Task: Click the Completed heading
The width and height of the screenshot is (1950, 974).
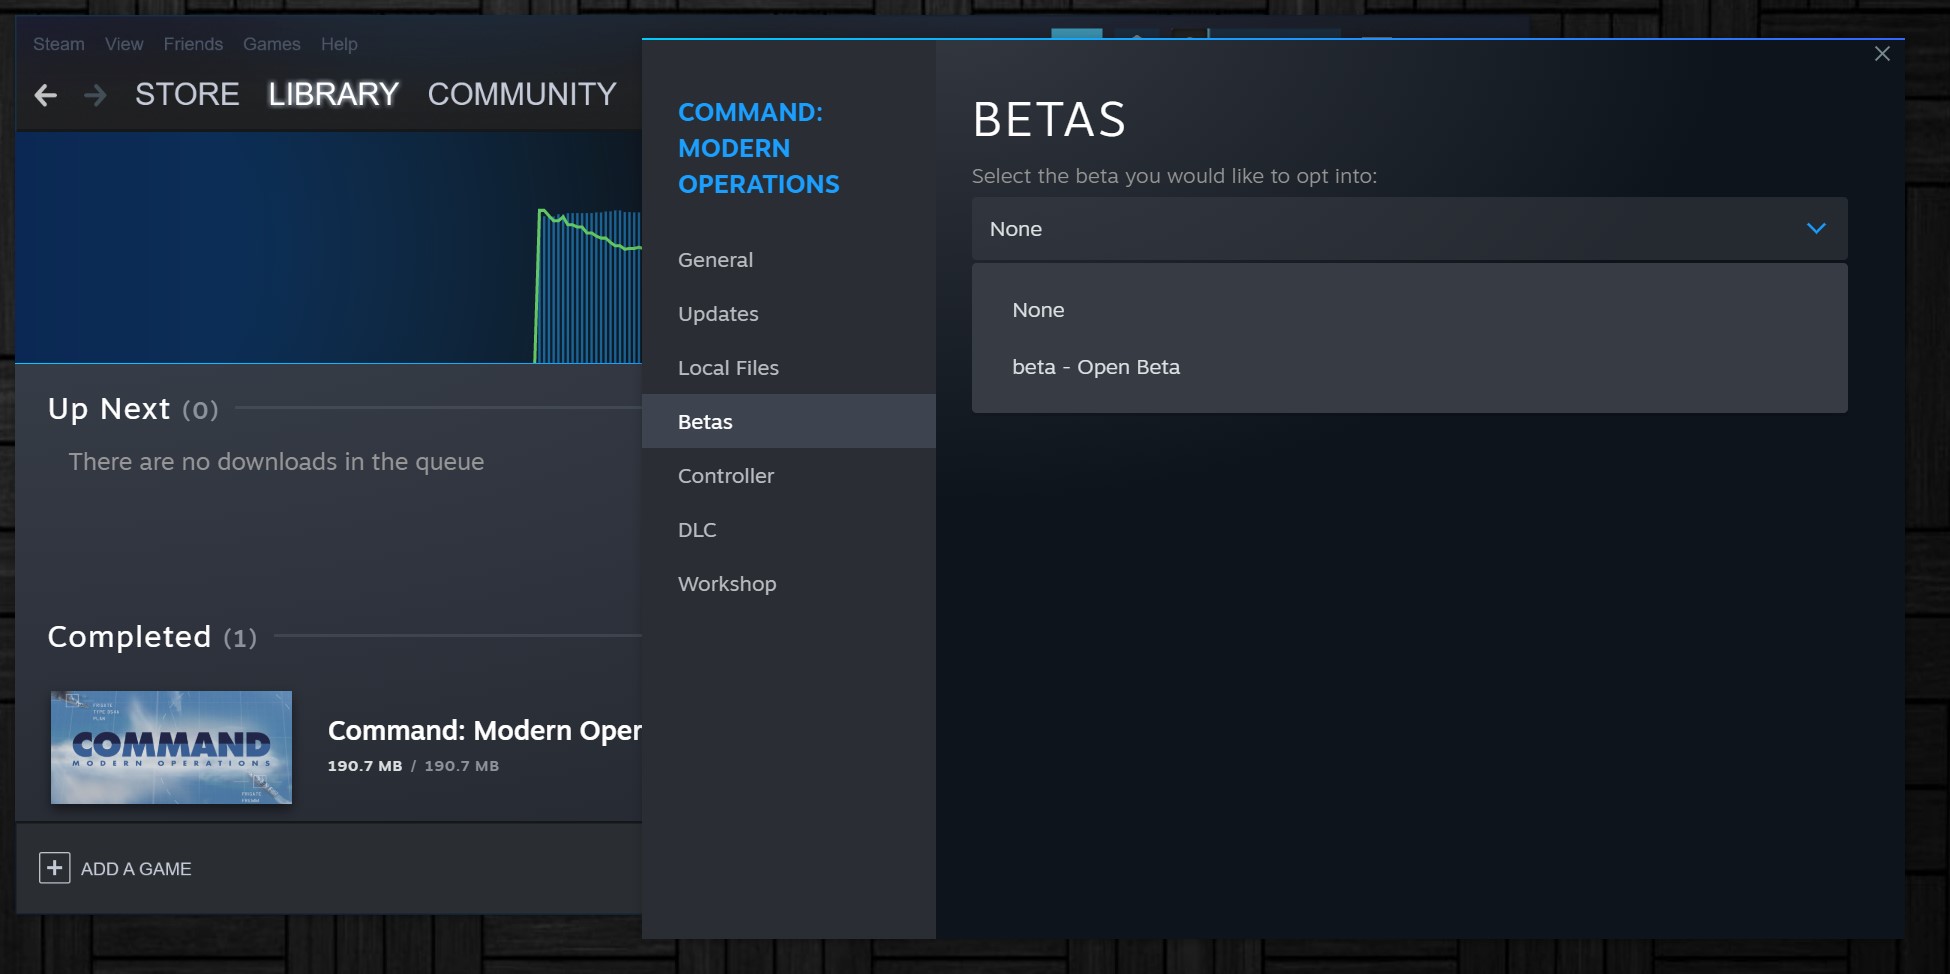Action: pos(152,637)
